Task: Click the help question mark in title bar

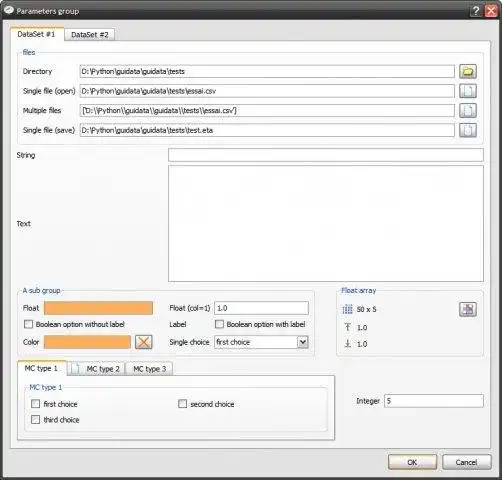Action: click(476, 11)
